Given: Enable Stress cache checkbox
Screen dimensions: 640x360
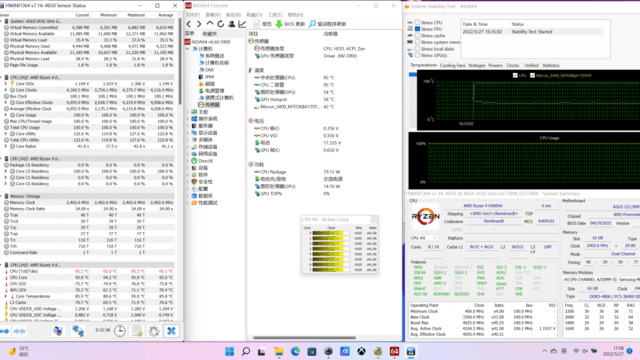Looking at the screenshot, I should click(418, 36).
